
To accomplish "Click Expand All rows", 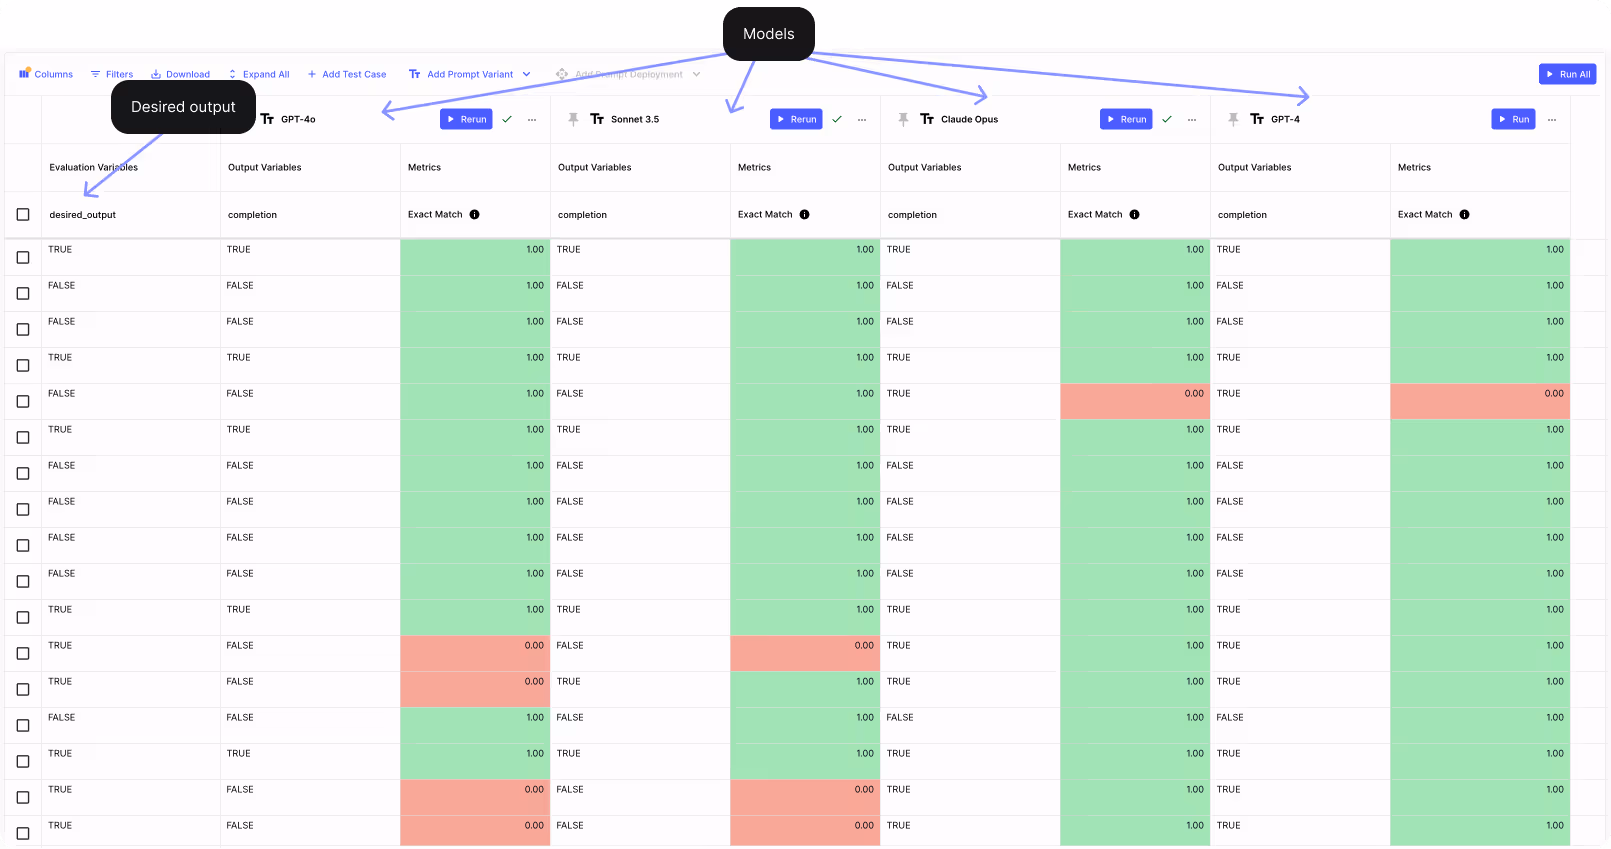I will [259, 74].
